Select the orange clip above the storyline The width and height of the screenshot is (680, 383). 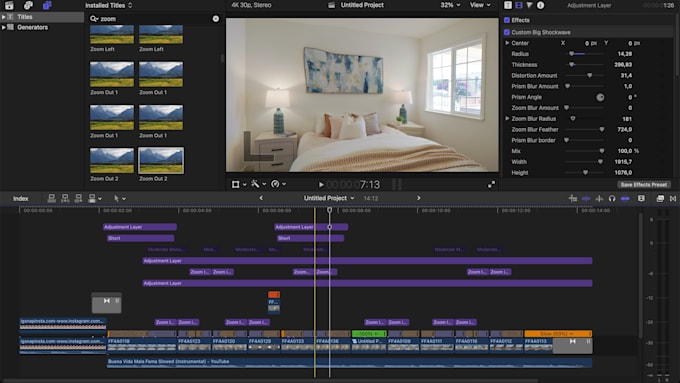tap(274, 295)
